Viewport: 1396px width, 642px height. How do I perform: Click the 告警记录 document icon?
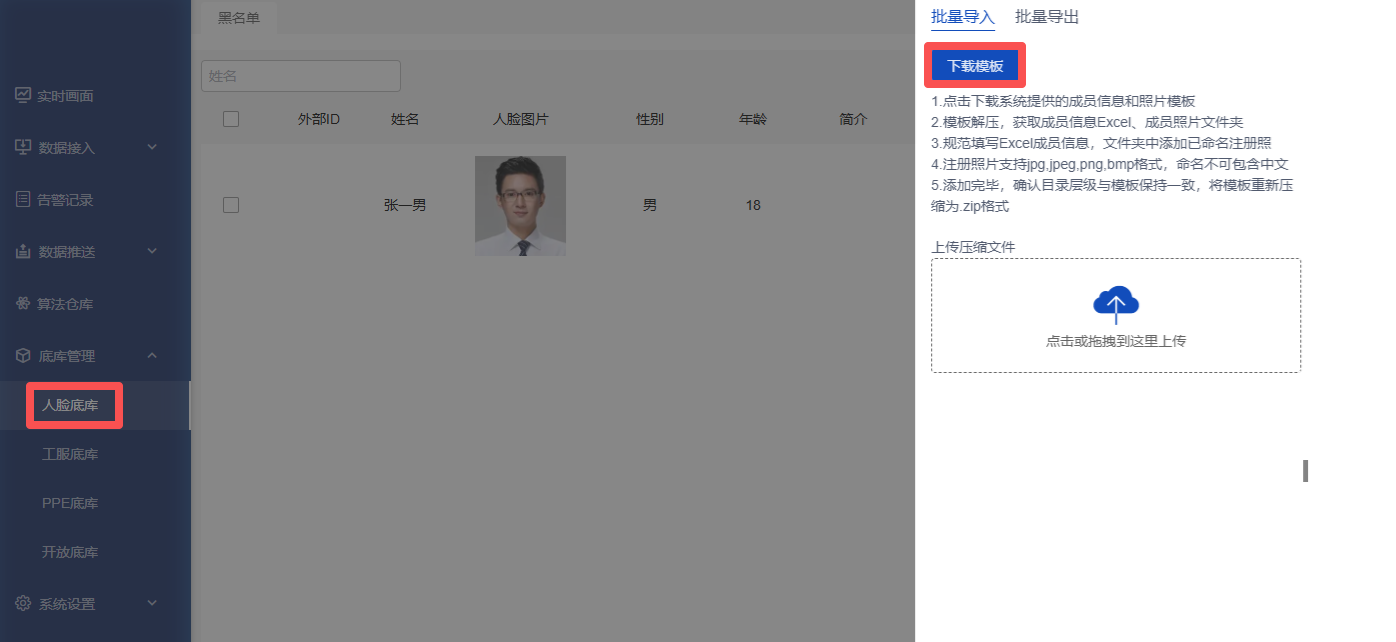23,200
